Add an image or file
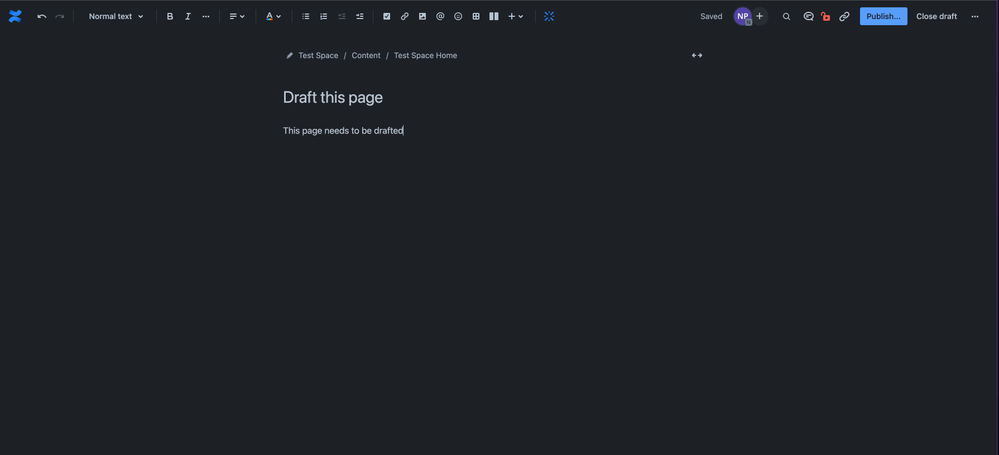The height and width of the screenshot is (455, 999). tap(422, 17)
